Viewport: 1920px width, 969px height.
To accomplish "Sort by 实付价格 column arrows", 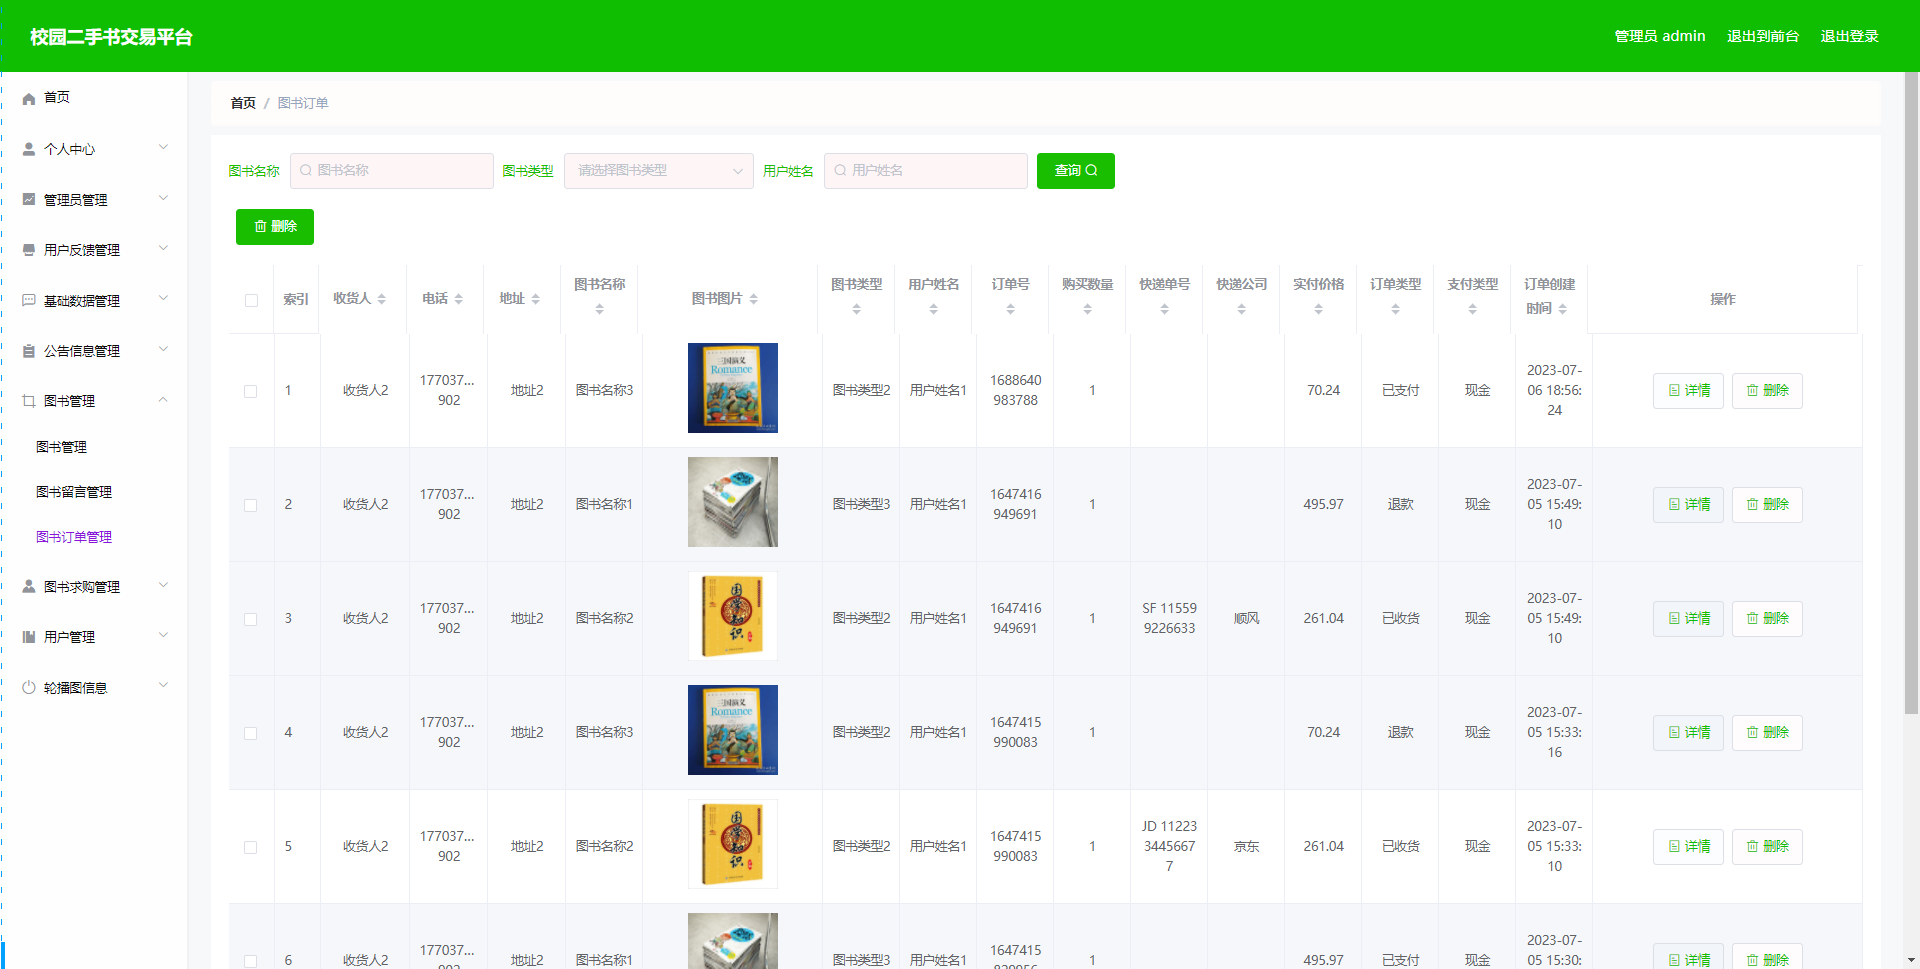I will (x=1319, y=309).
